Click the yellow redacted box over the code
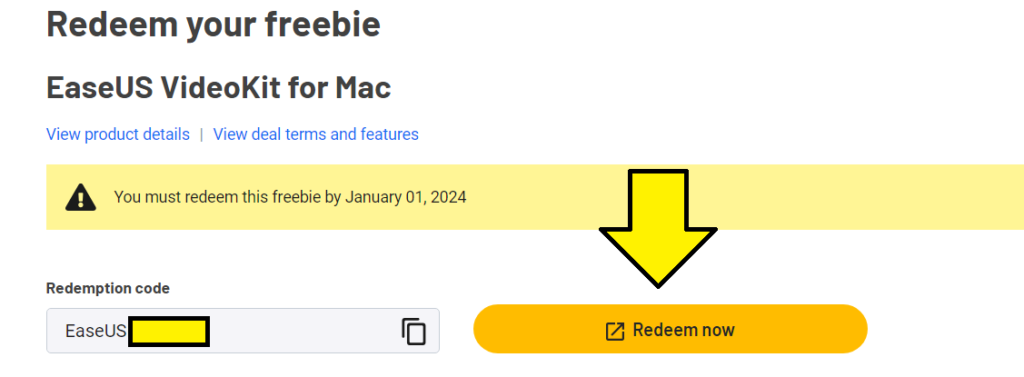This screenshot has height=377, width=1024. click(x=169, y=331)
